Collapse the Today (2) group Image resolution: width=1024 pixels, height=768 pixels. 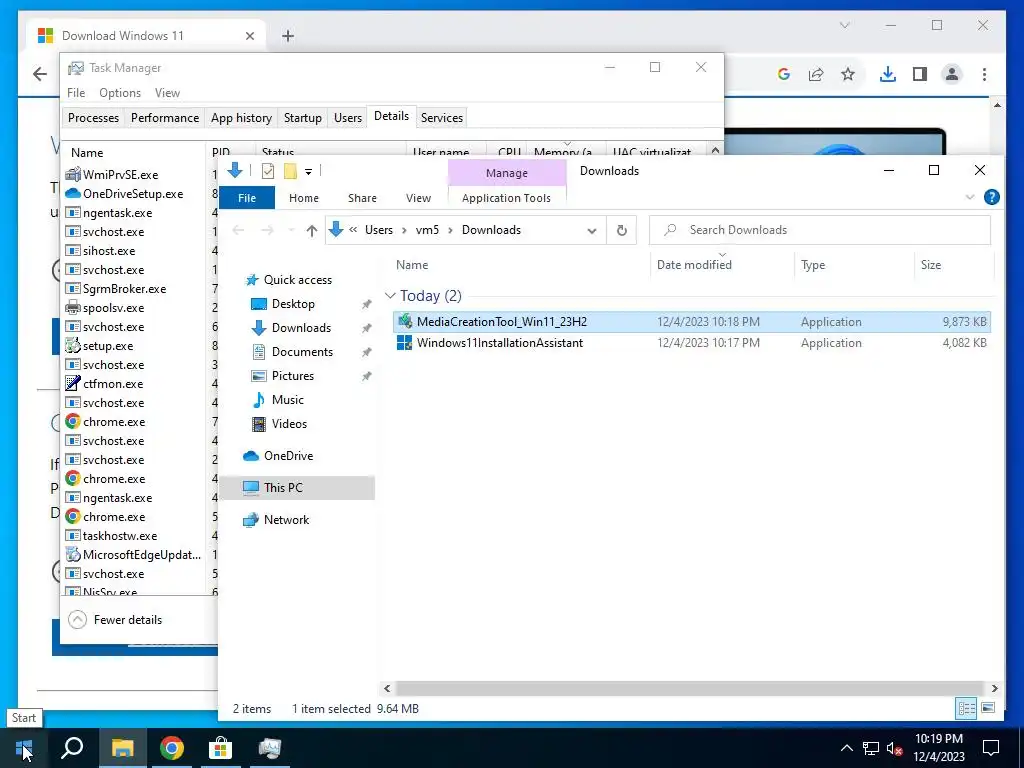(390, 296)
